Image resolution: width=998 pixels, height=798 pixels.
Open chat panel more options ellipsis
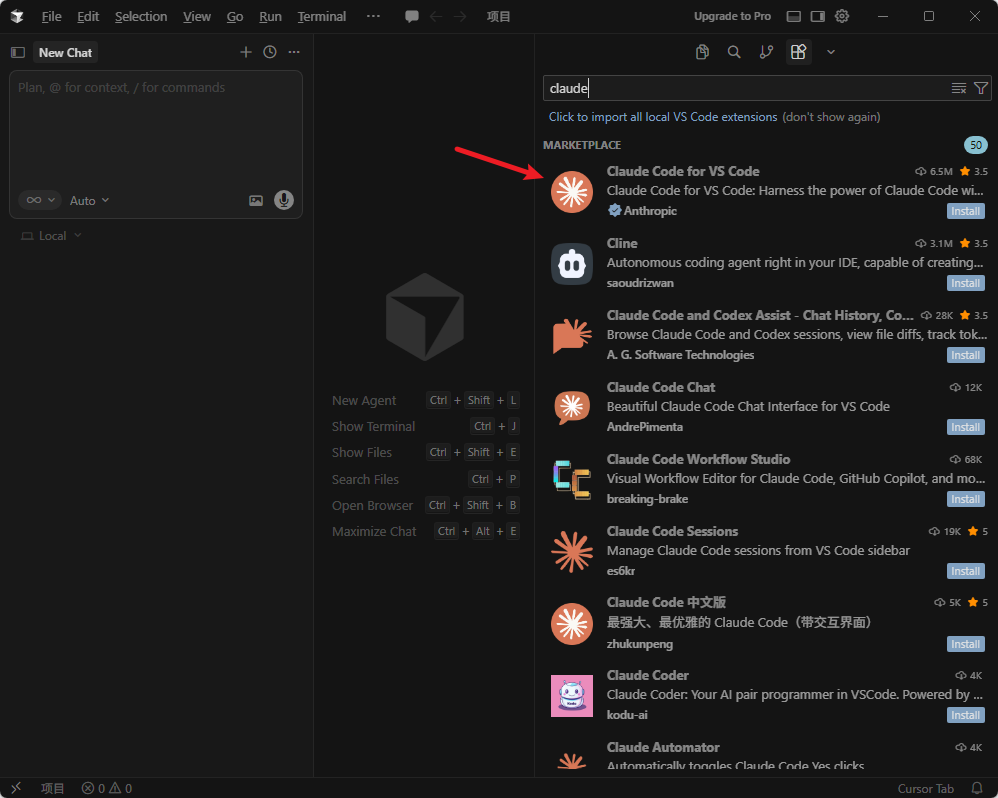(293, 52)
